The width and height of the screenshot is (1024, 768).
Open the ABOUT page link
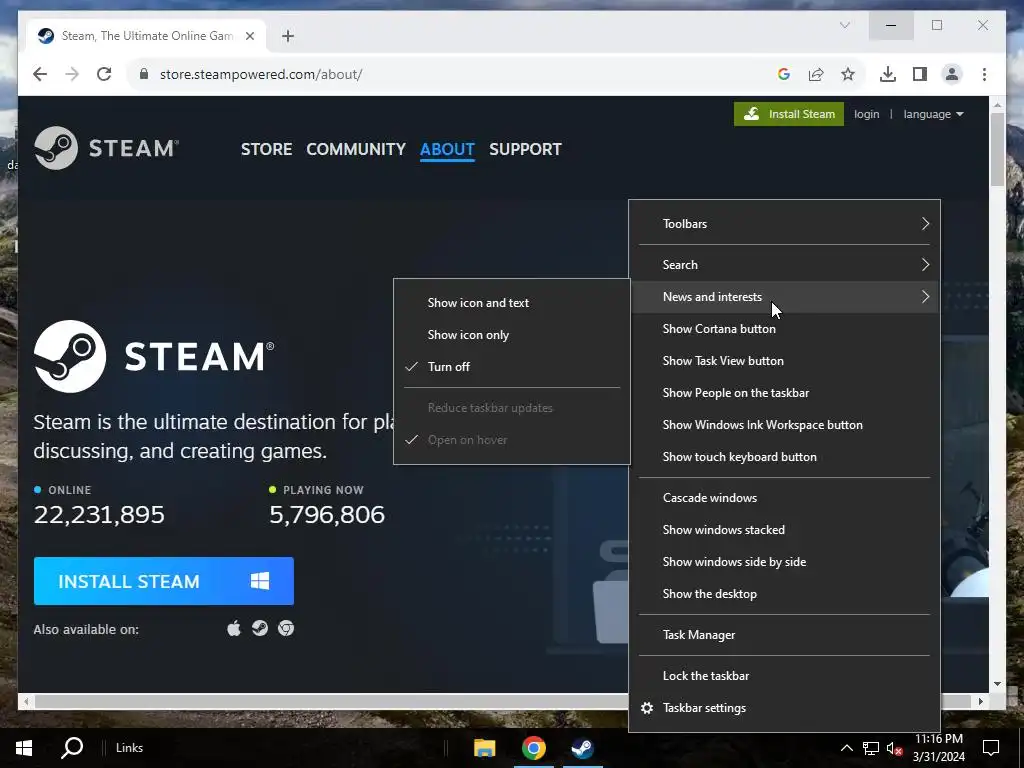click(x=447, y=149)
